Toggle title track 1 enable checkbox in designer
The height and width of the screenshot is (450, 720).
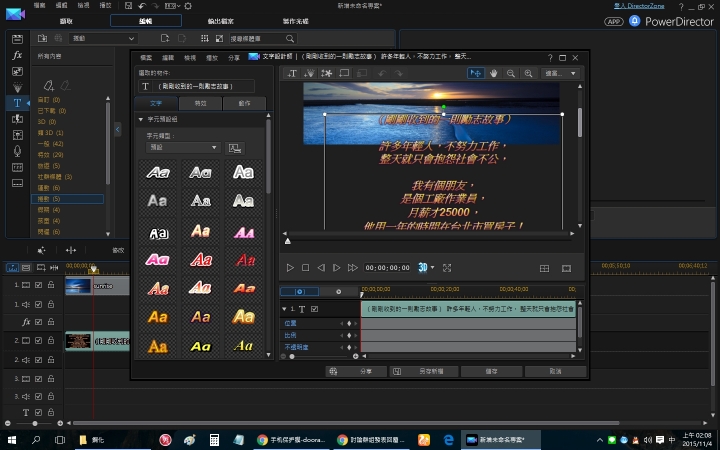315,309
